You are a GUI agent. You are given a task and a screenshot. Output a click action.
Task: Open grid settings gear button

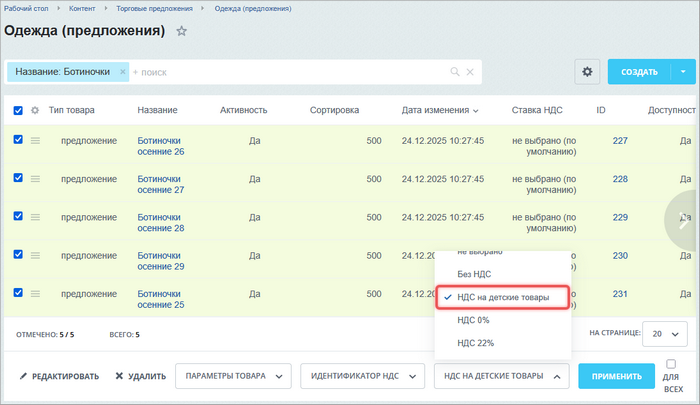tap(587, 72)
